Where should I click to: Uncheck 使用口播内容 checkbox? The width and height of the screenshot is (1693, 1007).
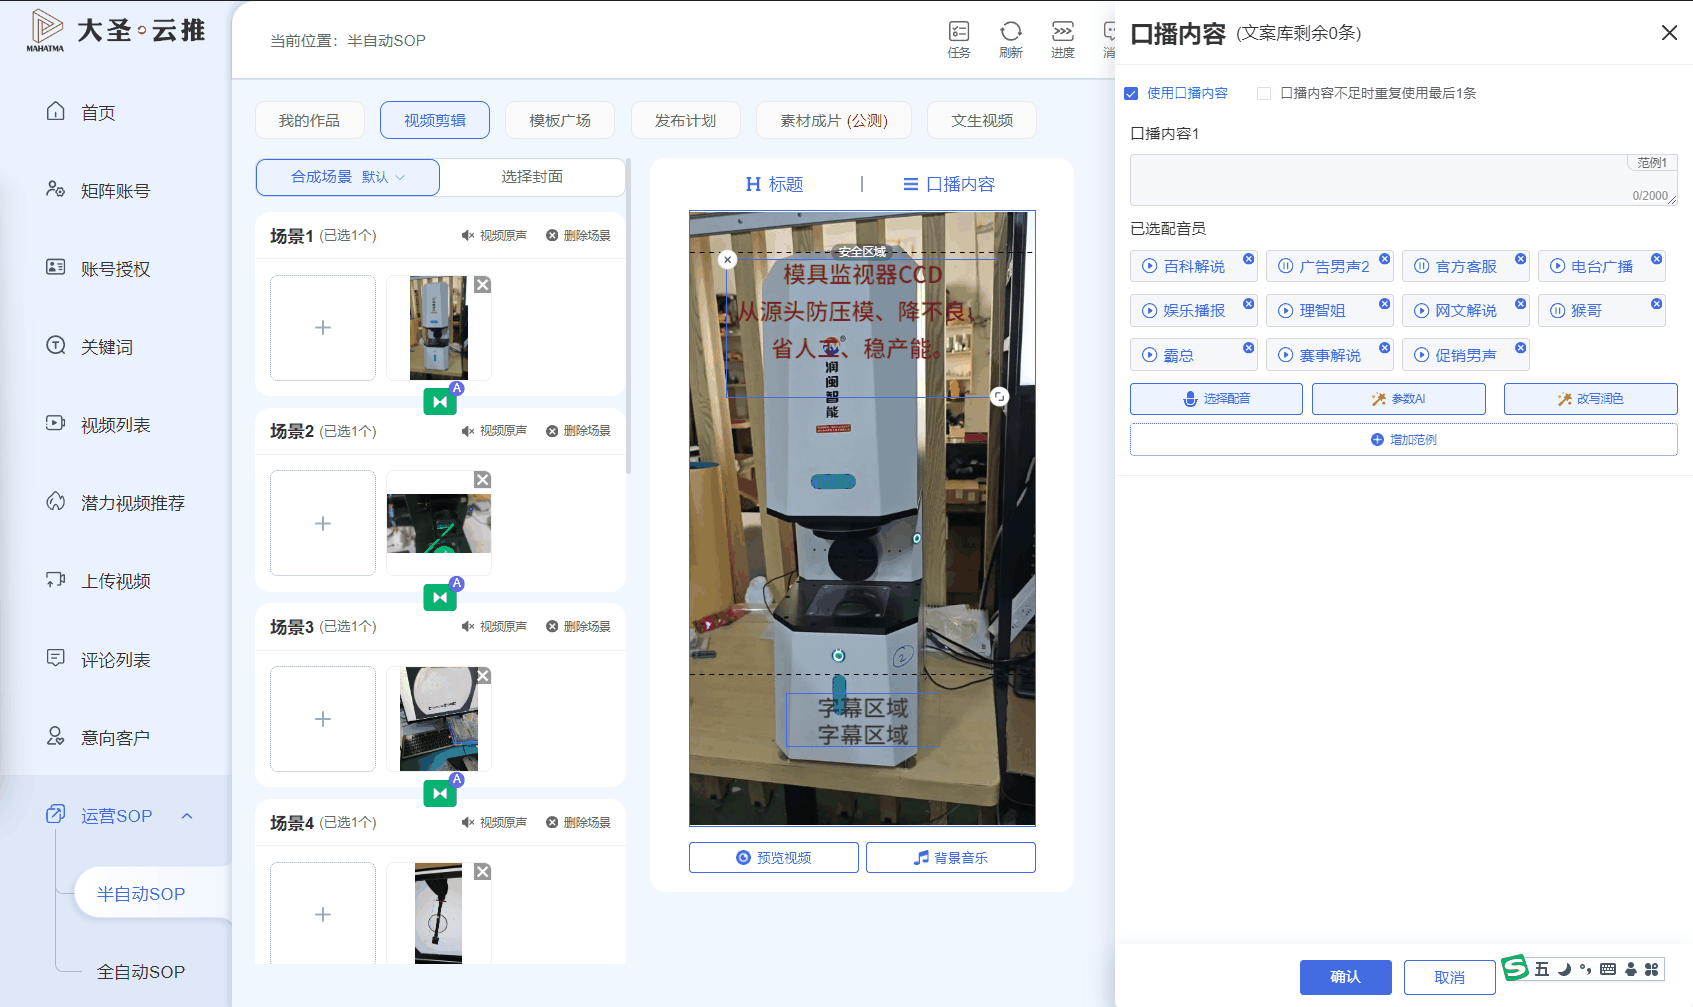[x=1131, y=93]
